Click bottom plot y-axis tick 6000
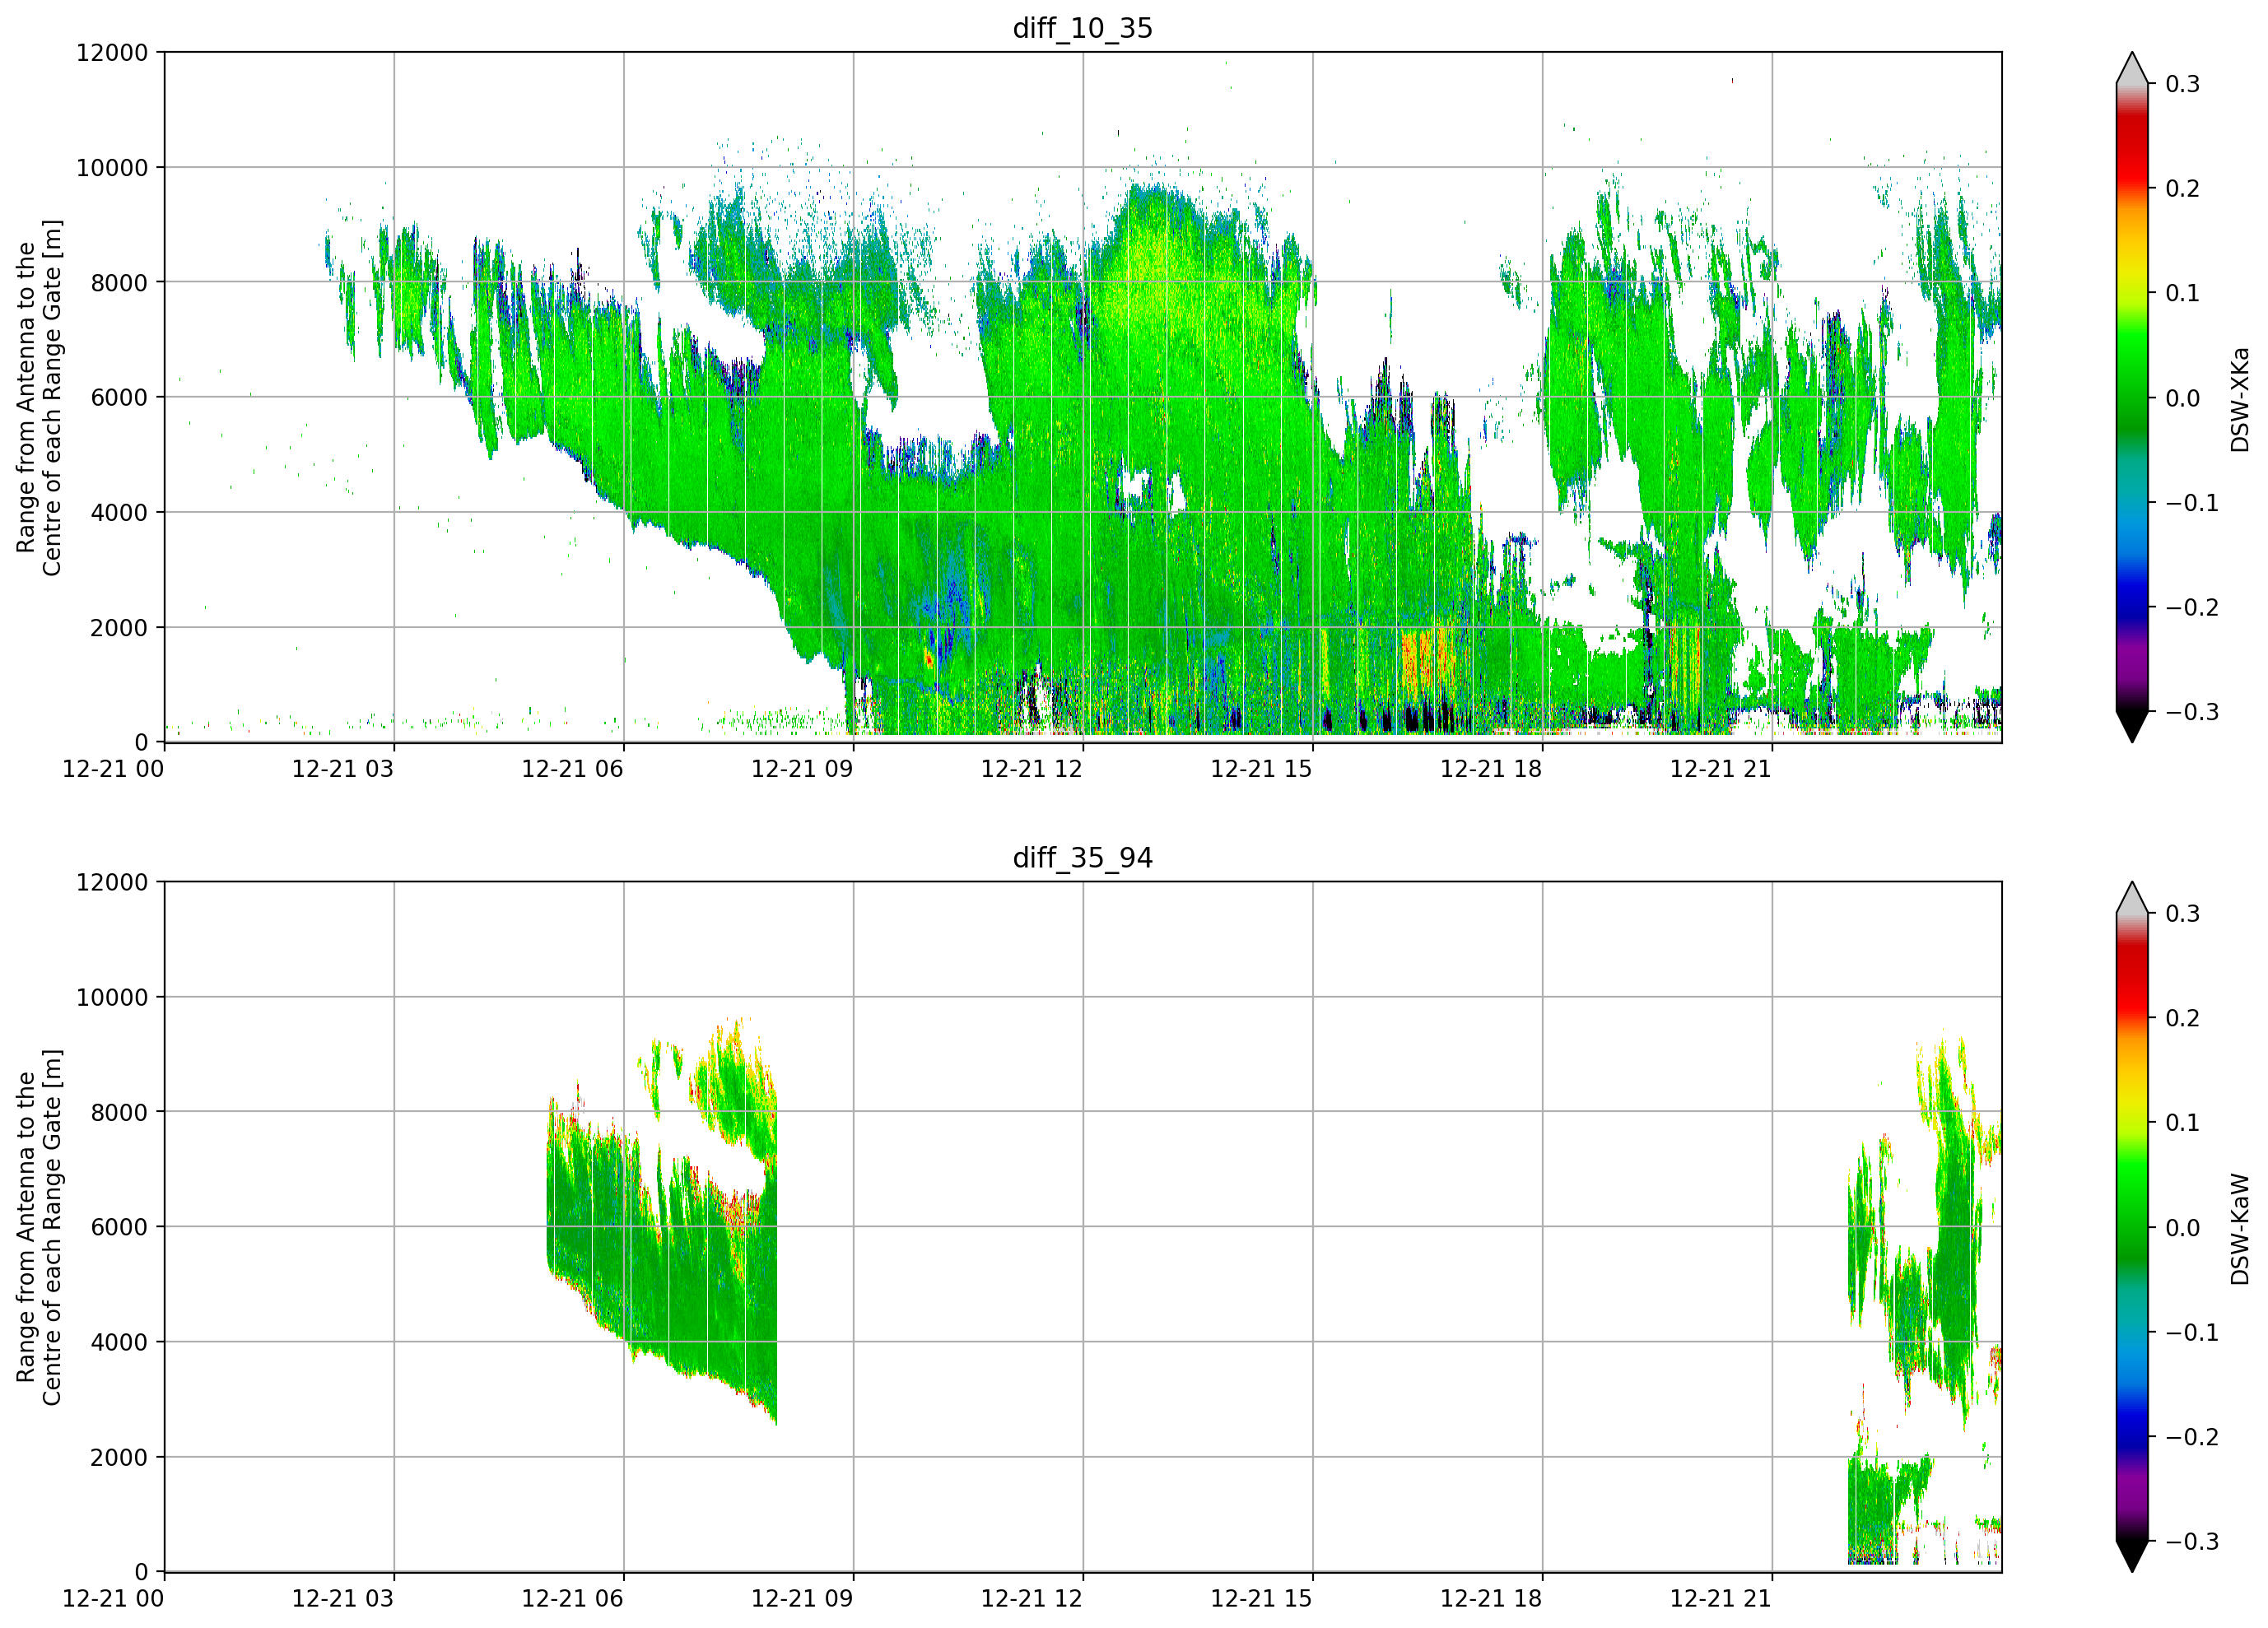2268x1628 pixels. coord(119,1228)
